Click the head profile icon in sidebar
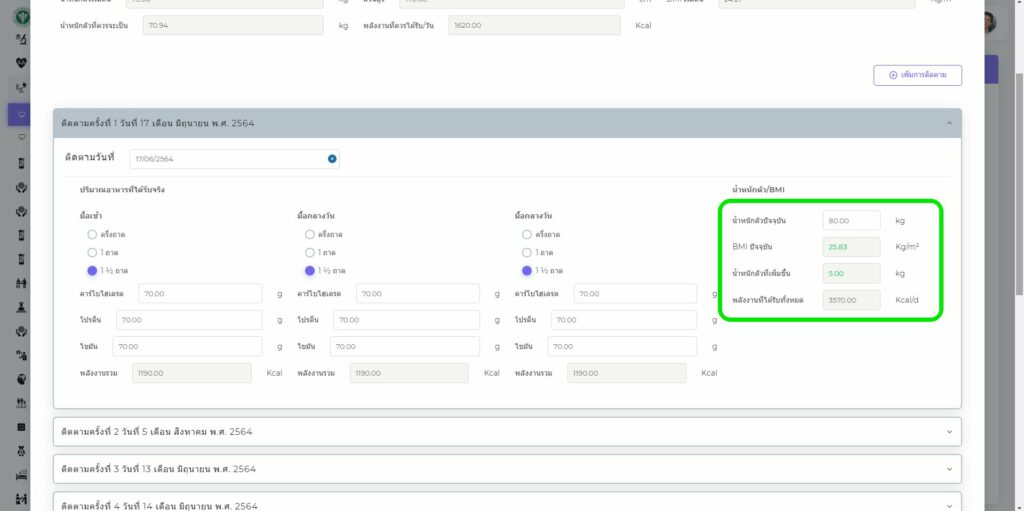Viewport: 1024px width, 511px height. [21, 379]
